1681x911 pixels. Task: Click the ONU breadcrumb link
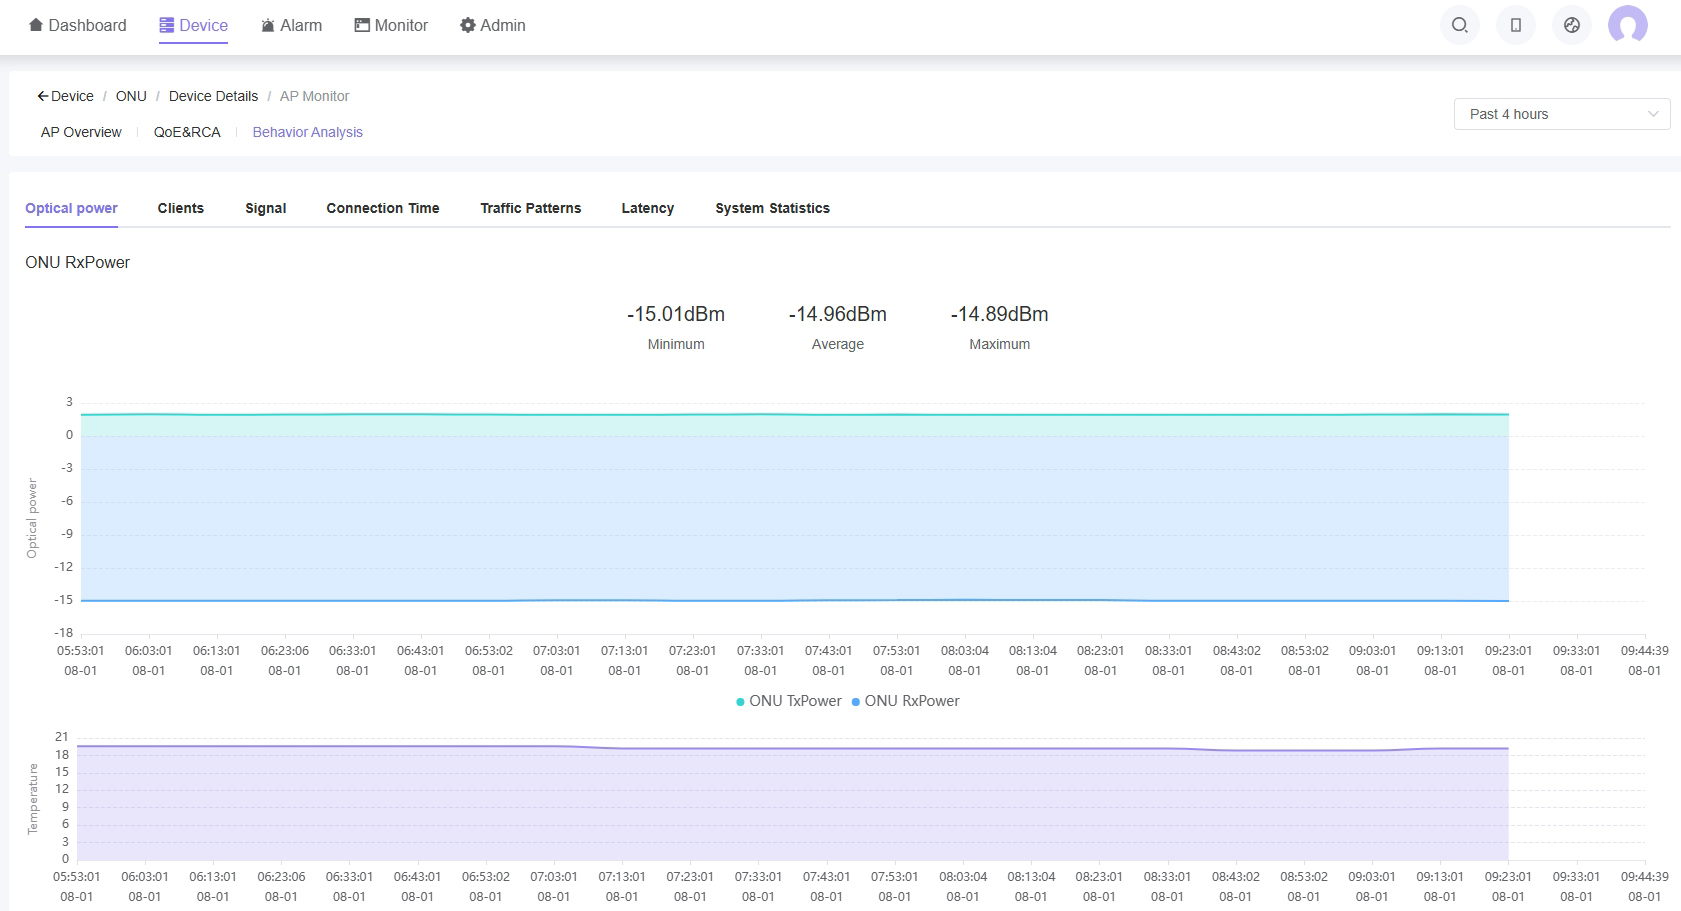pyautogui.click(x=131, y=96)
